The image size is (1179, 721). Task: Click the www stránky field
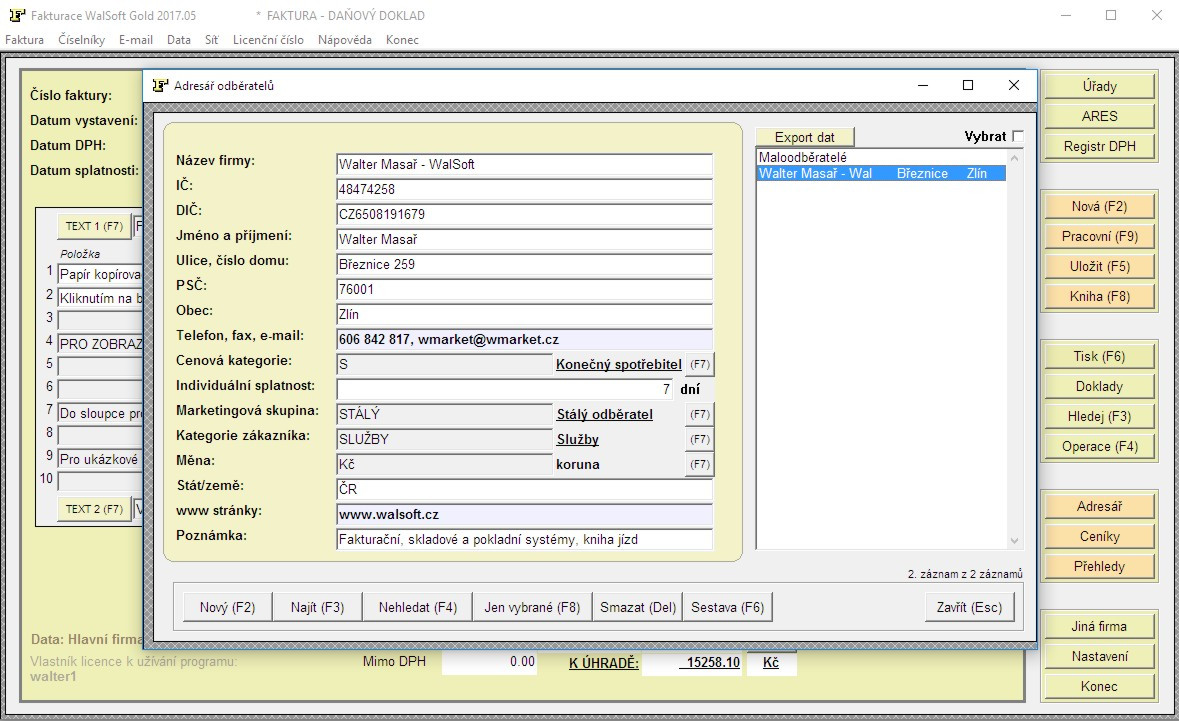pos(524,514)
